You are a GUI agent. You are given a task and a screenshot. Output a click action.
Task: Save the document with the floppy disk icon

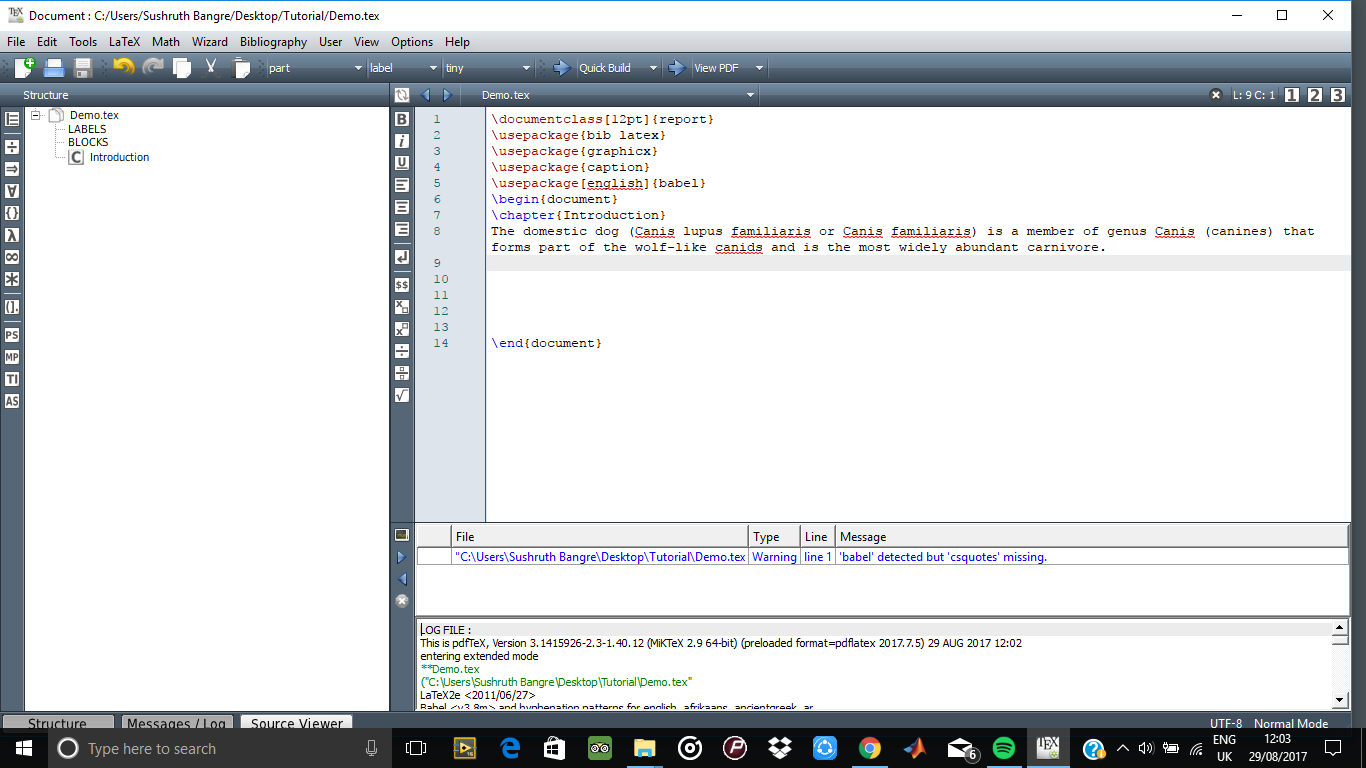point(83,68)
